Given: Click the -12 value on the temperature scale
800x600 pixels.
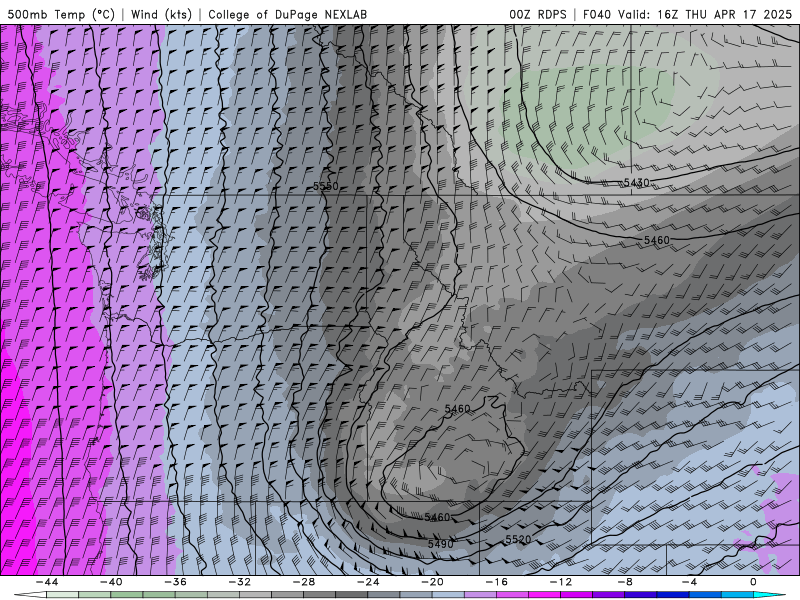Looking at the screenshot, I should click(561, 582).
